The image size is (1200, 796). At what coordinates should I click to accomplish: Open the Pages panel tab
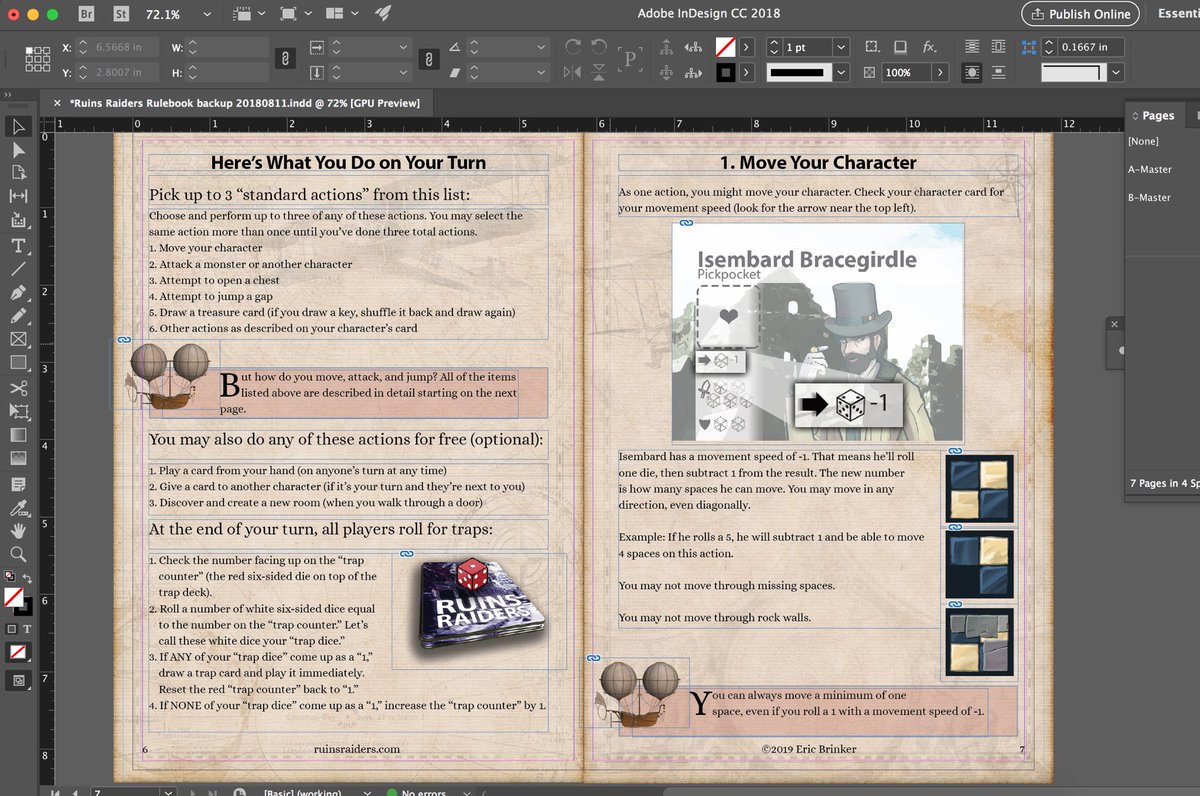[x=1157, y=116]
